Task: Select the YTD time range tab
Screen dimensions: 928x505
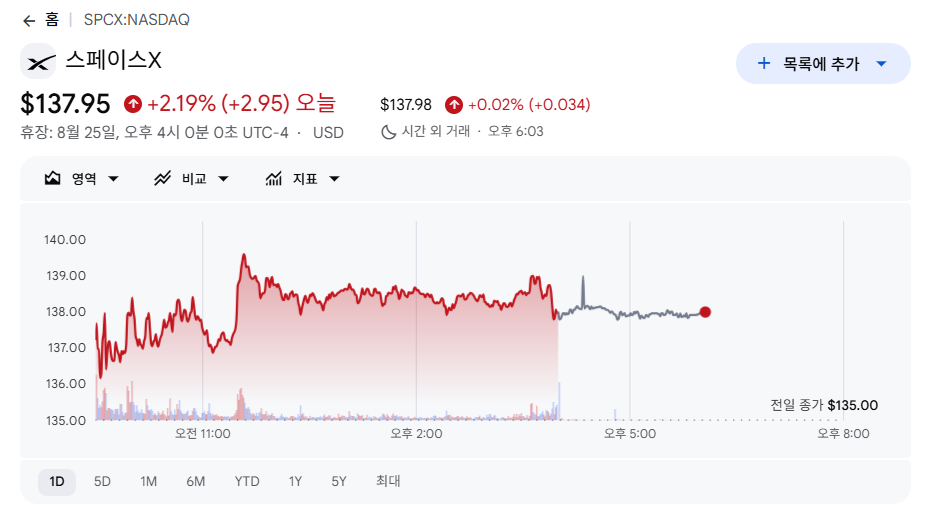Action: (x=247, y=481)
